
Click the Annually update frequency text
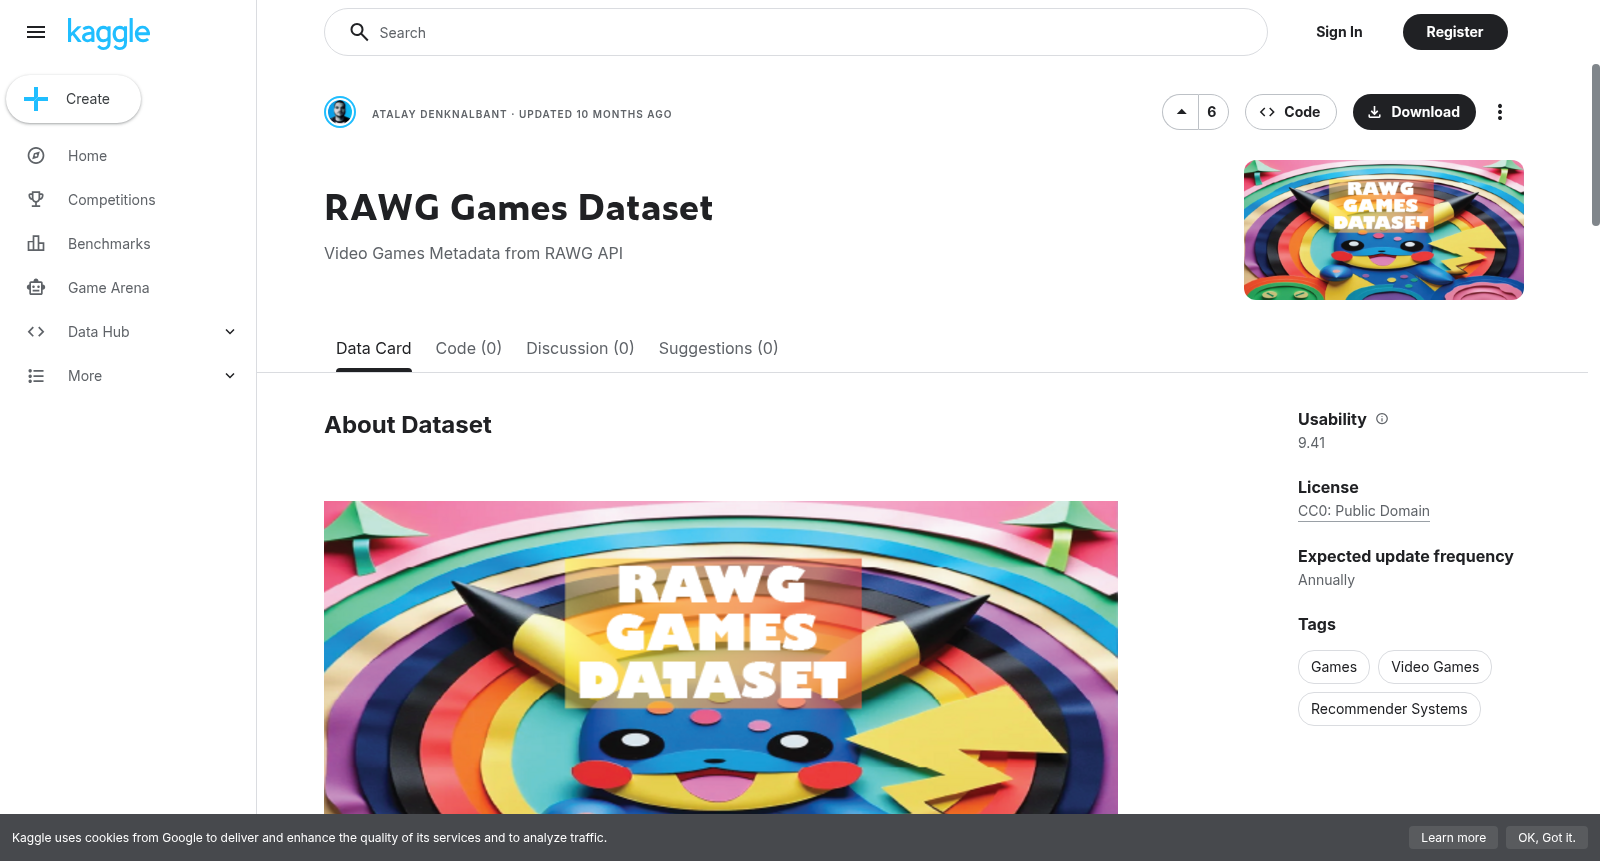[1326, 580]
